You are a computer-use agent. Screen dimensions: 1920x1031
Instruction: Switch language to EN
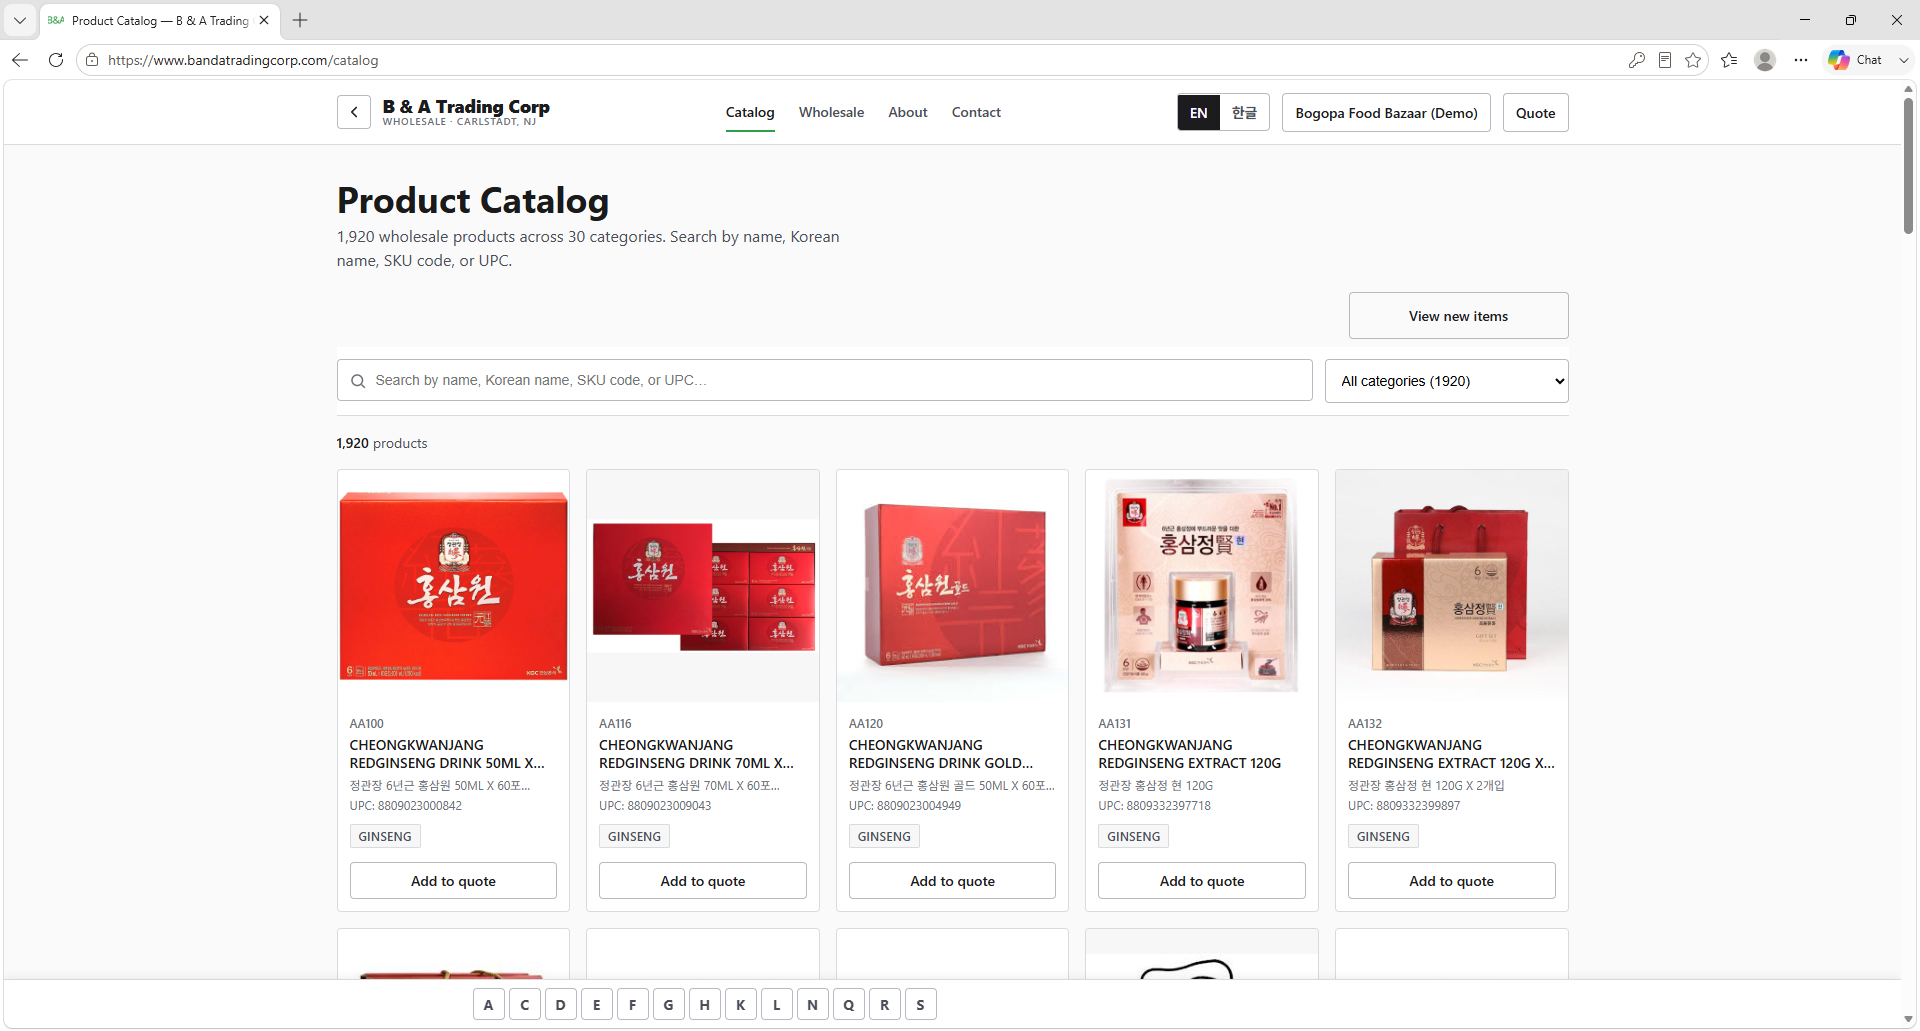pos(1199,113)
